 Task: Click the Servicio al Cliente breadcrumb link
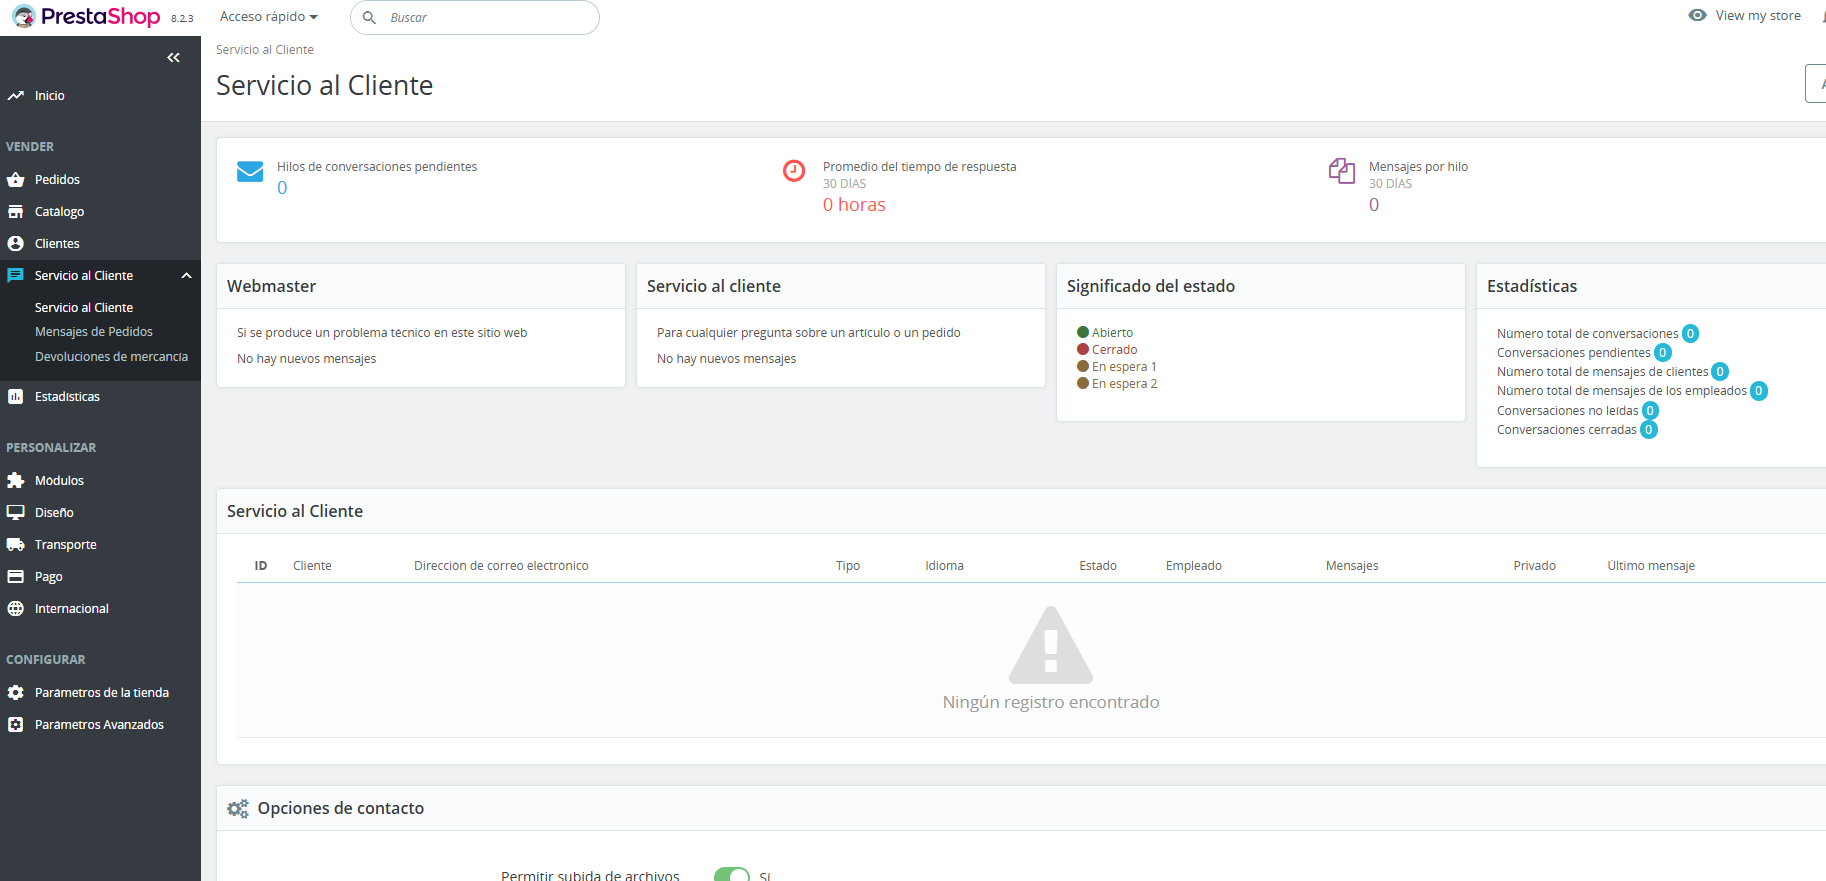(265, 50)
